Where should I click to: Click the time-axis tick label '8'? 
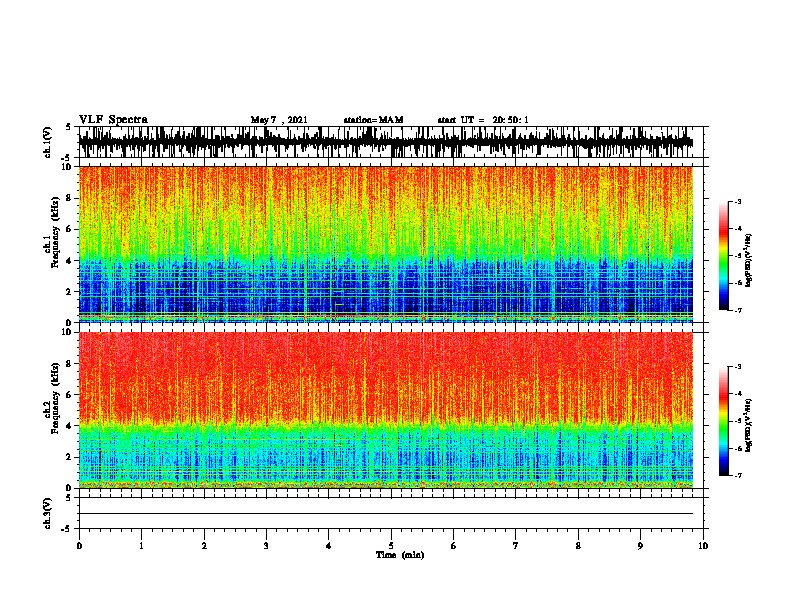[x=578, y=546]
